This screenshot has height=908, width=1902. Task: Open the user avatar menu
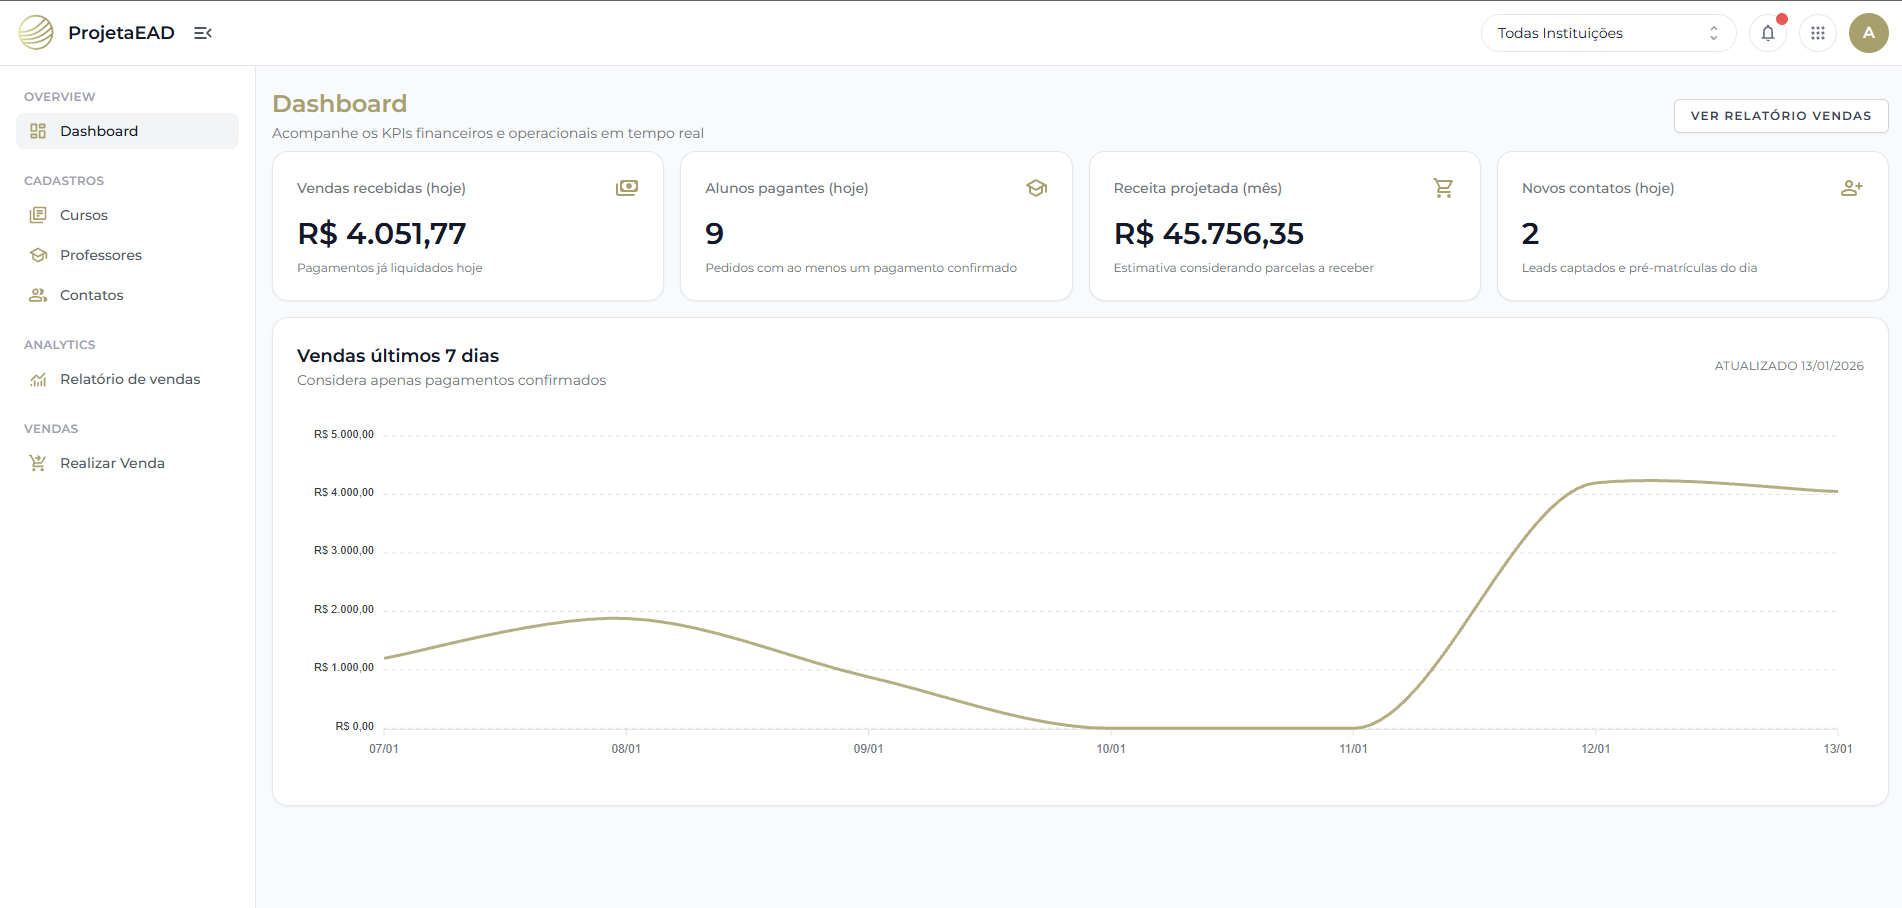tap(1867, 33)
